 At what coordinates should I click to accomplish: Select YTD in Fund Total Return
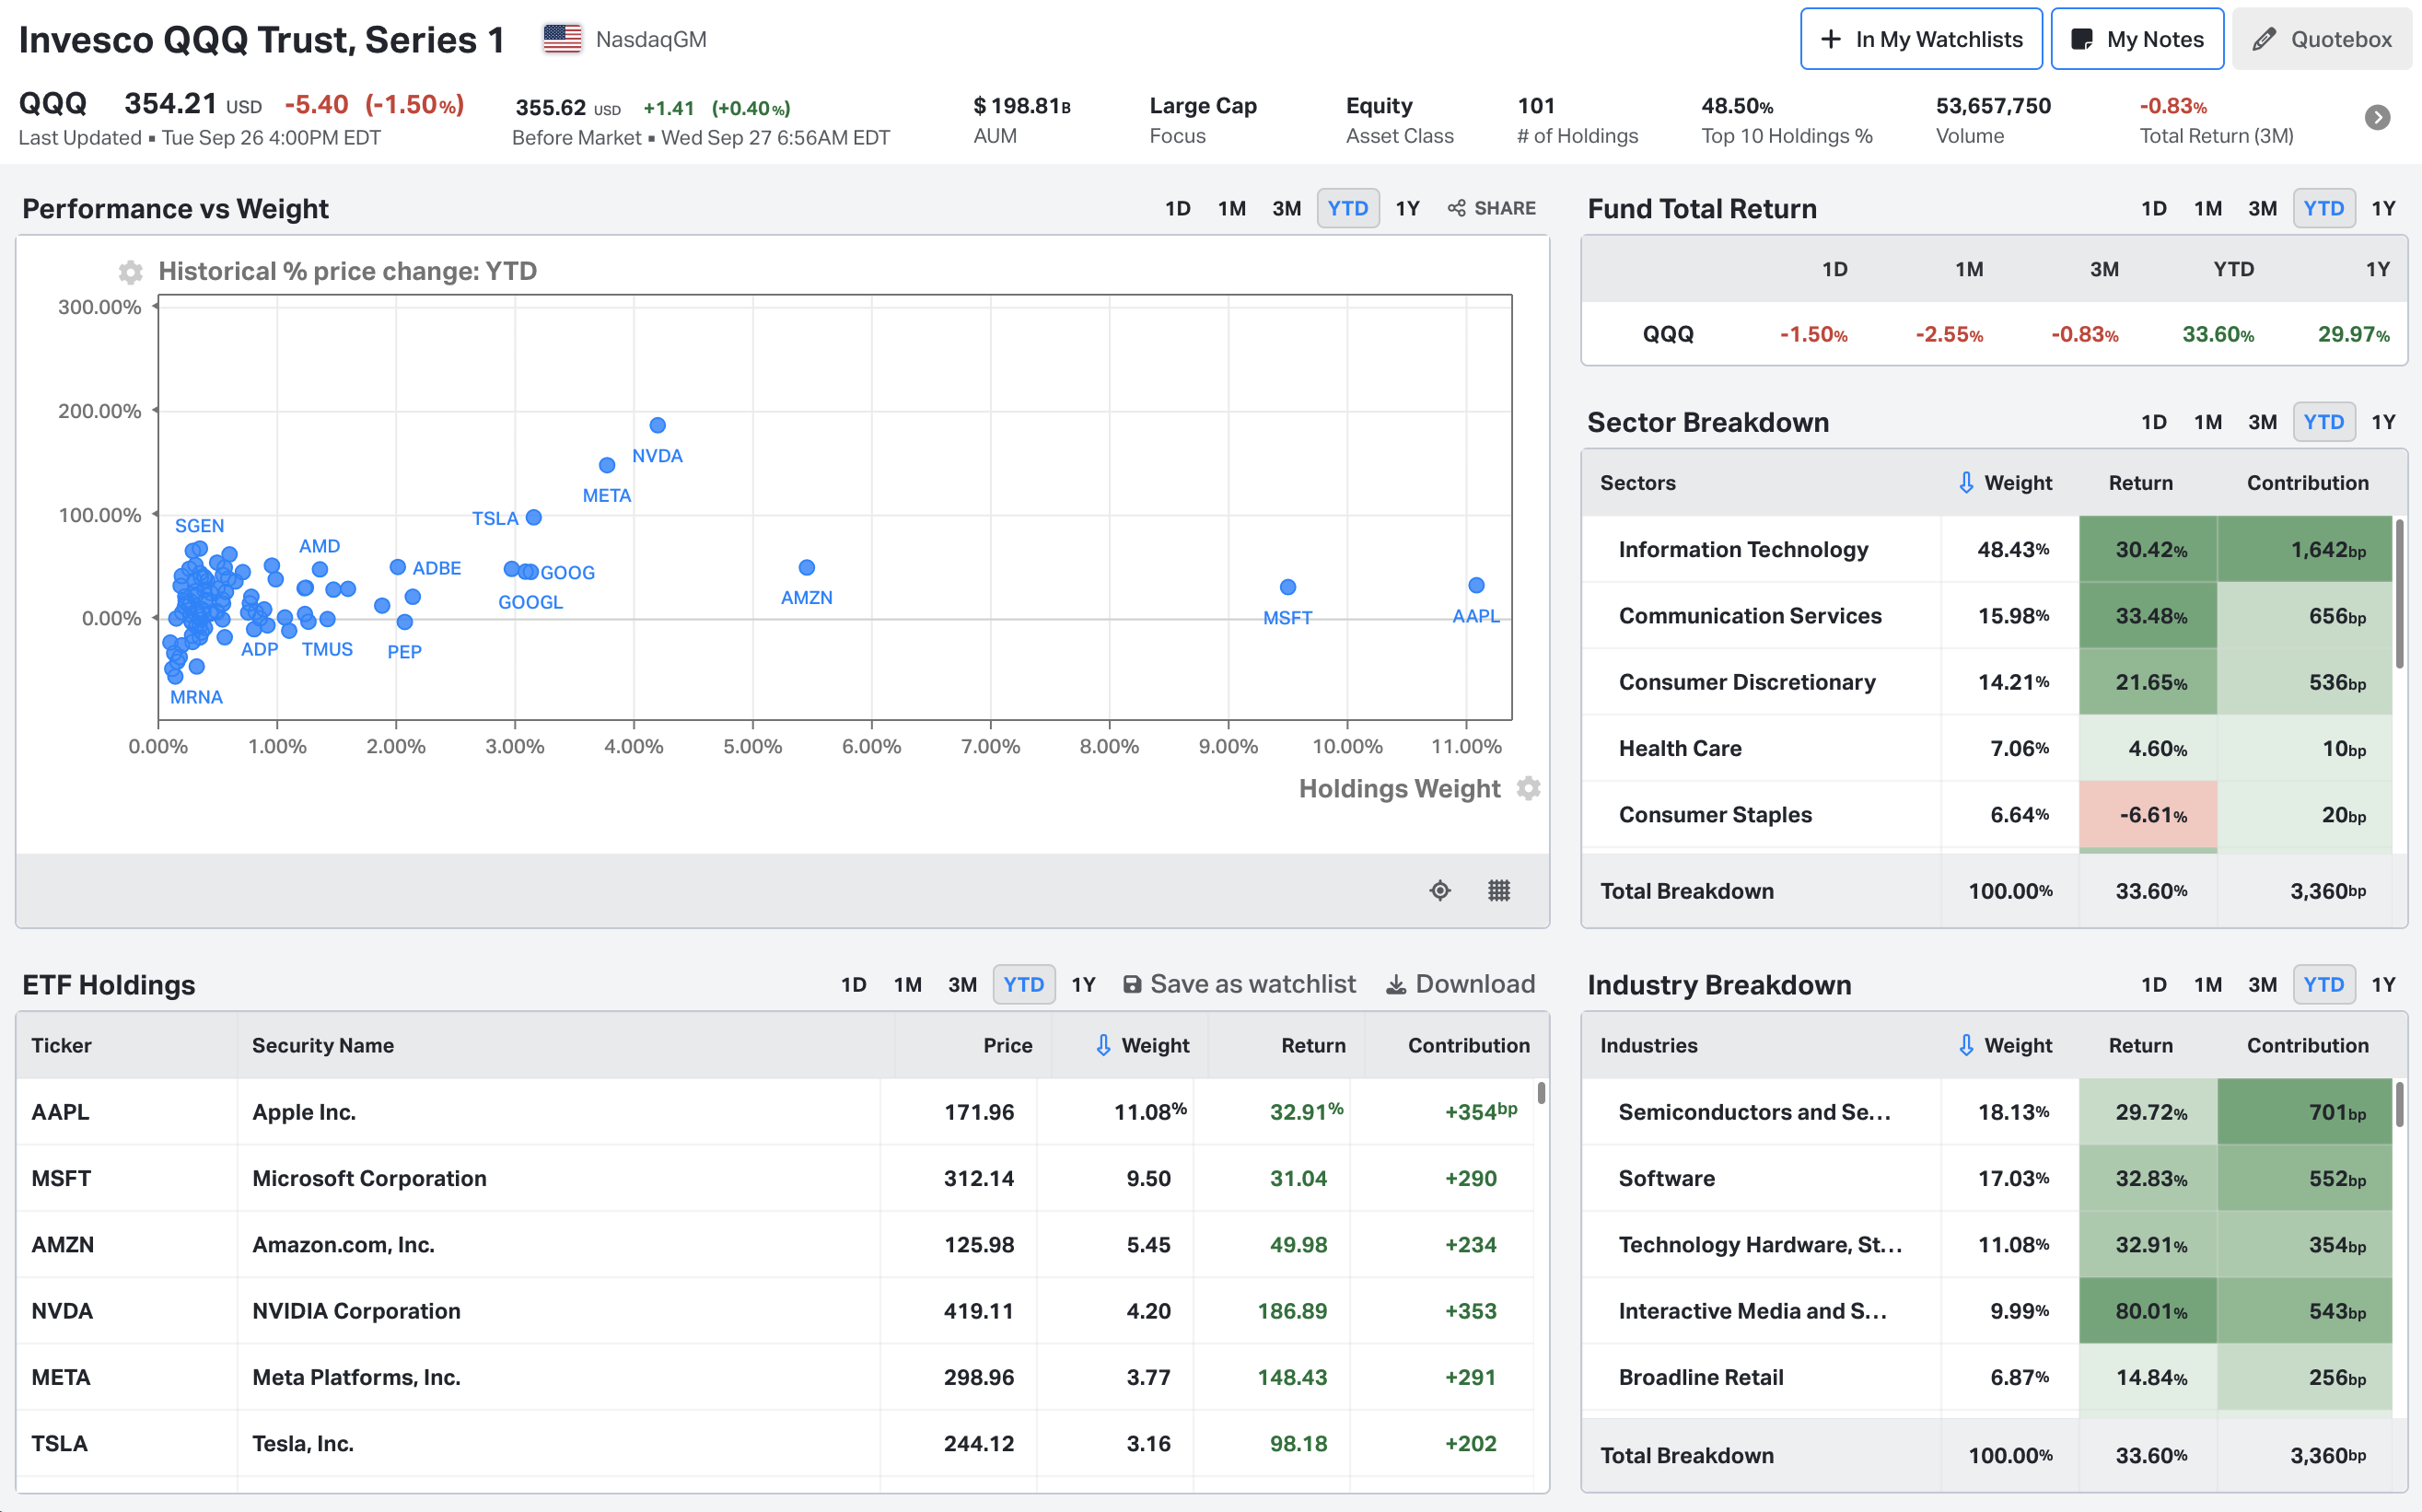(x=2324, y=208)
